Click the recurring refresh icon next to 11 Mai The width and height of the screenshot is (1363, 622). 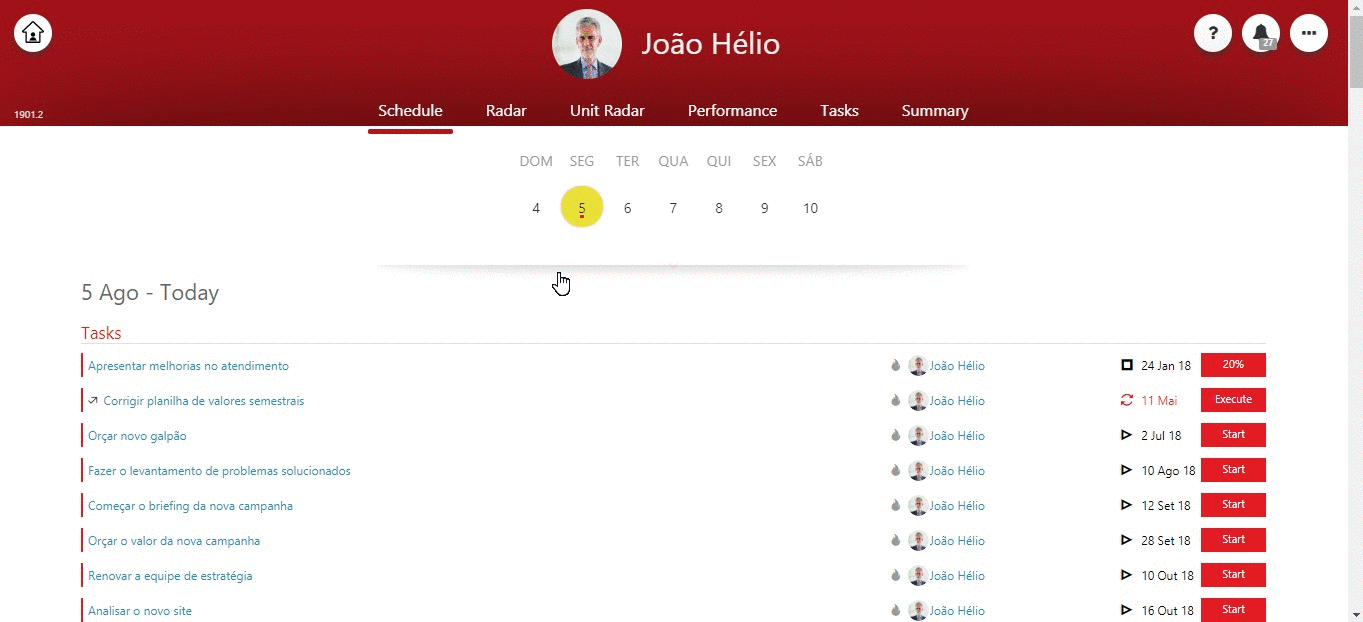[x=1127, y=401]
